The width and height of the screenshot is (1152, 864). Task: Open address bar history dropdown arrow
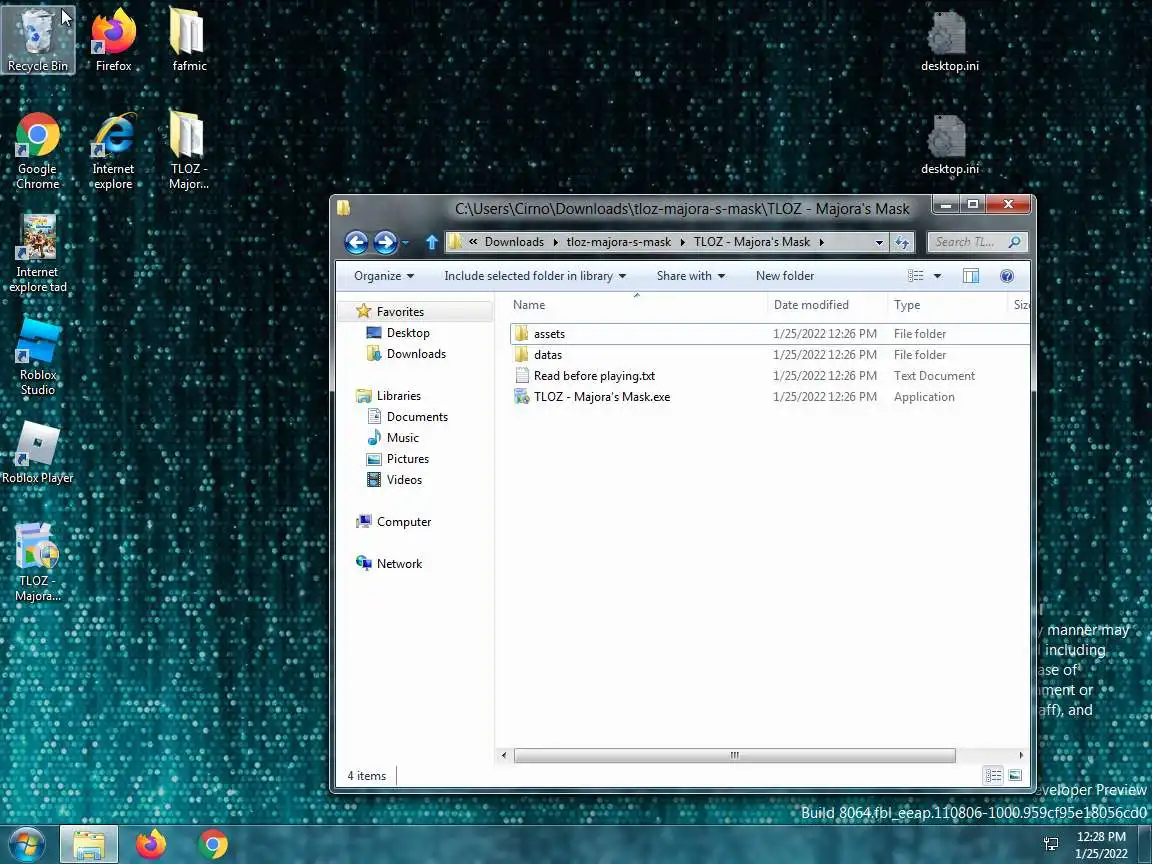(879, 242)
